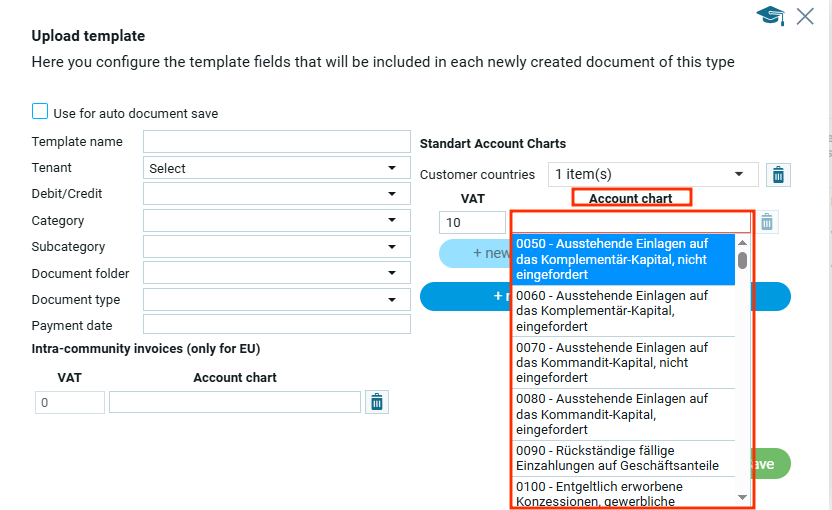Image resolution: width=832 pixels, height=510 pixels.
Task: Open the Tenant Select dropdown
Action: (x=276, y=168)
